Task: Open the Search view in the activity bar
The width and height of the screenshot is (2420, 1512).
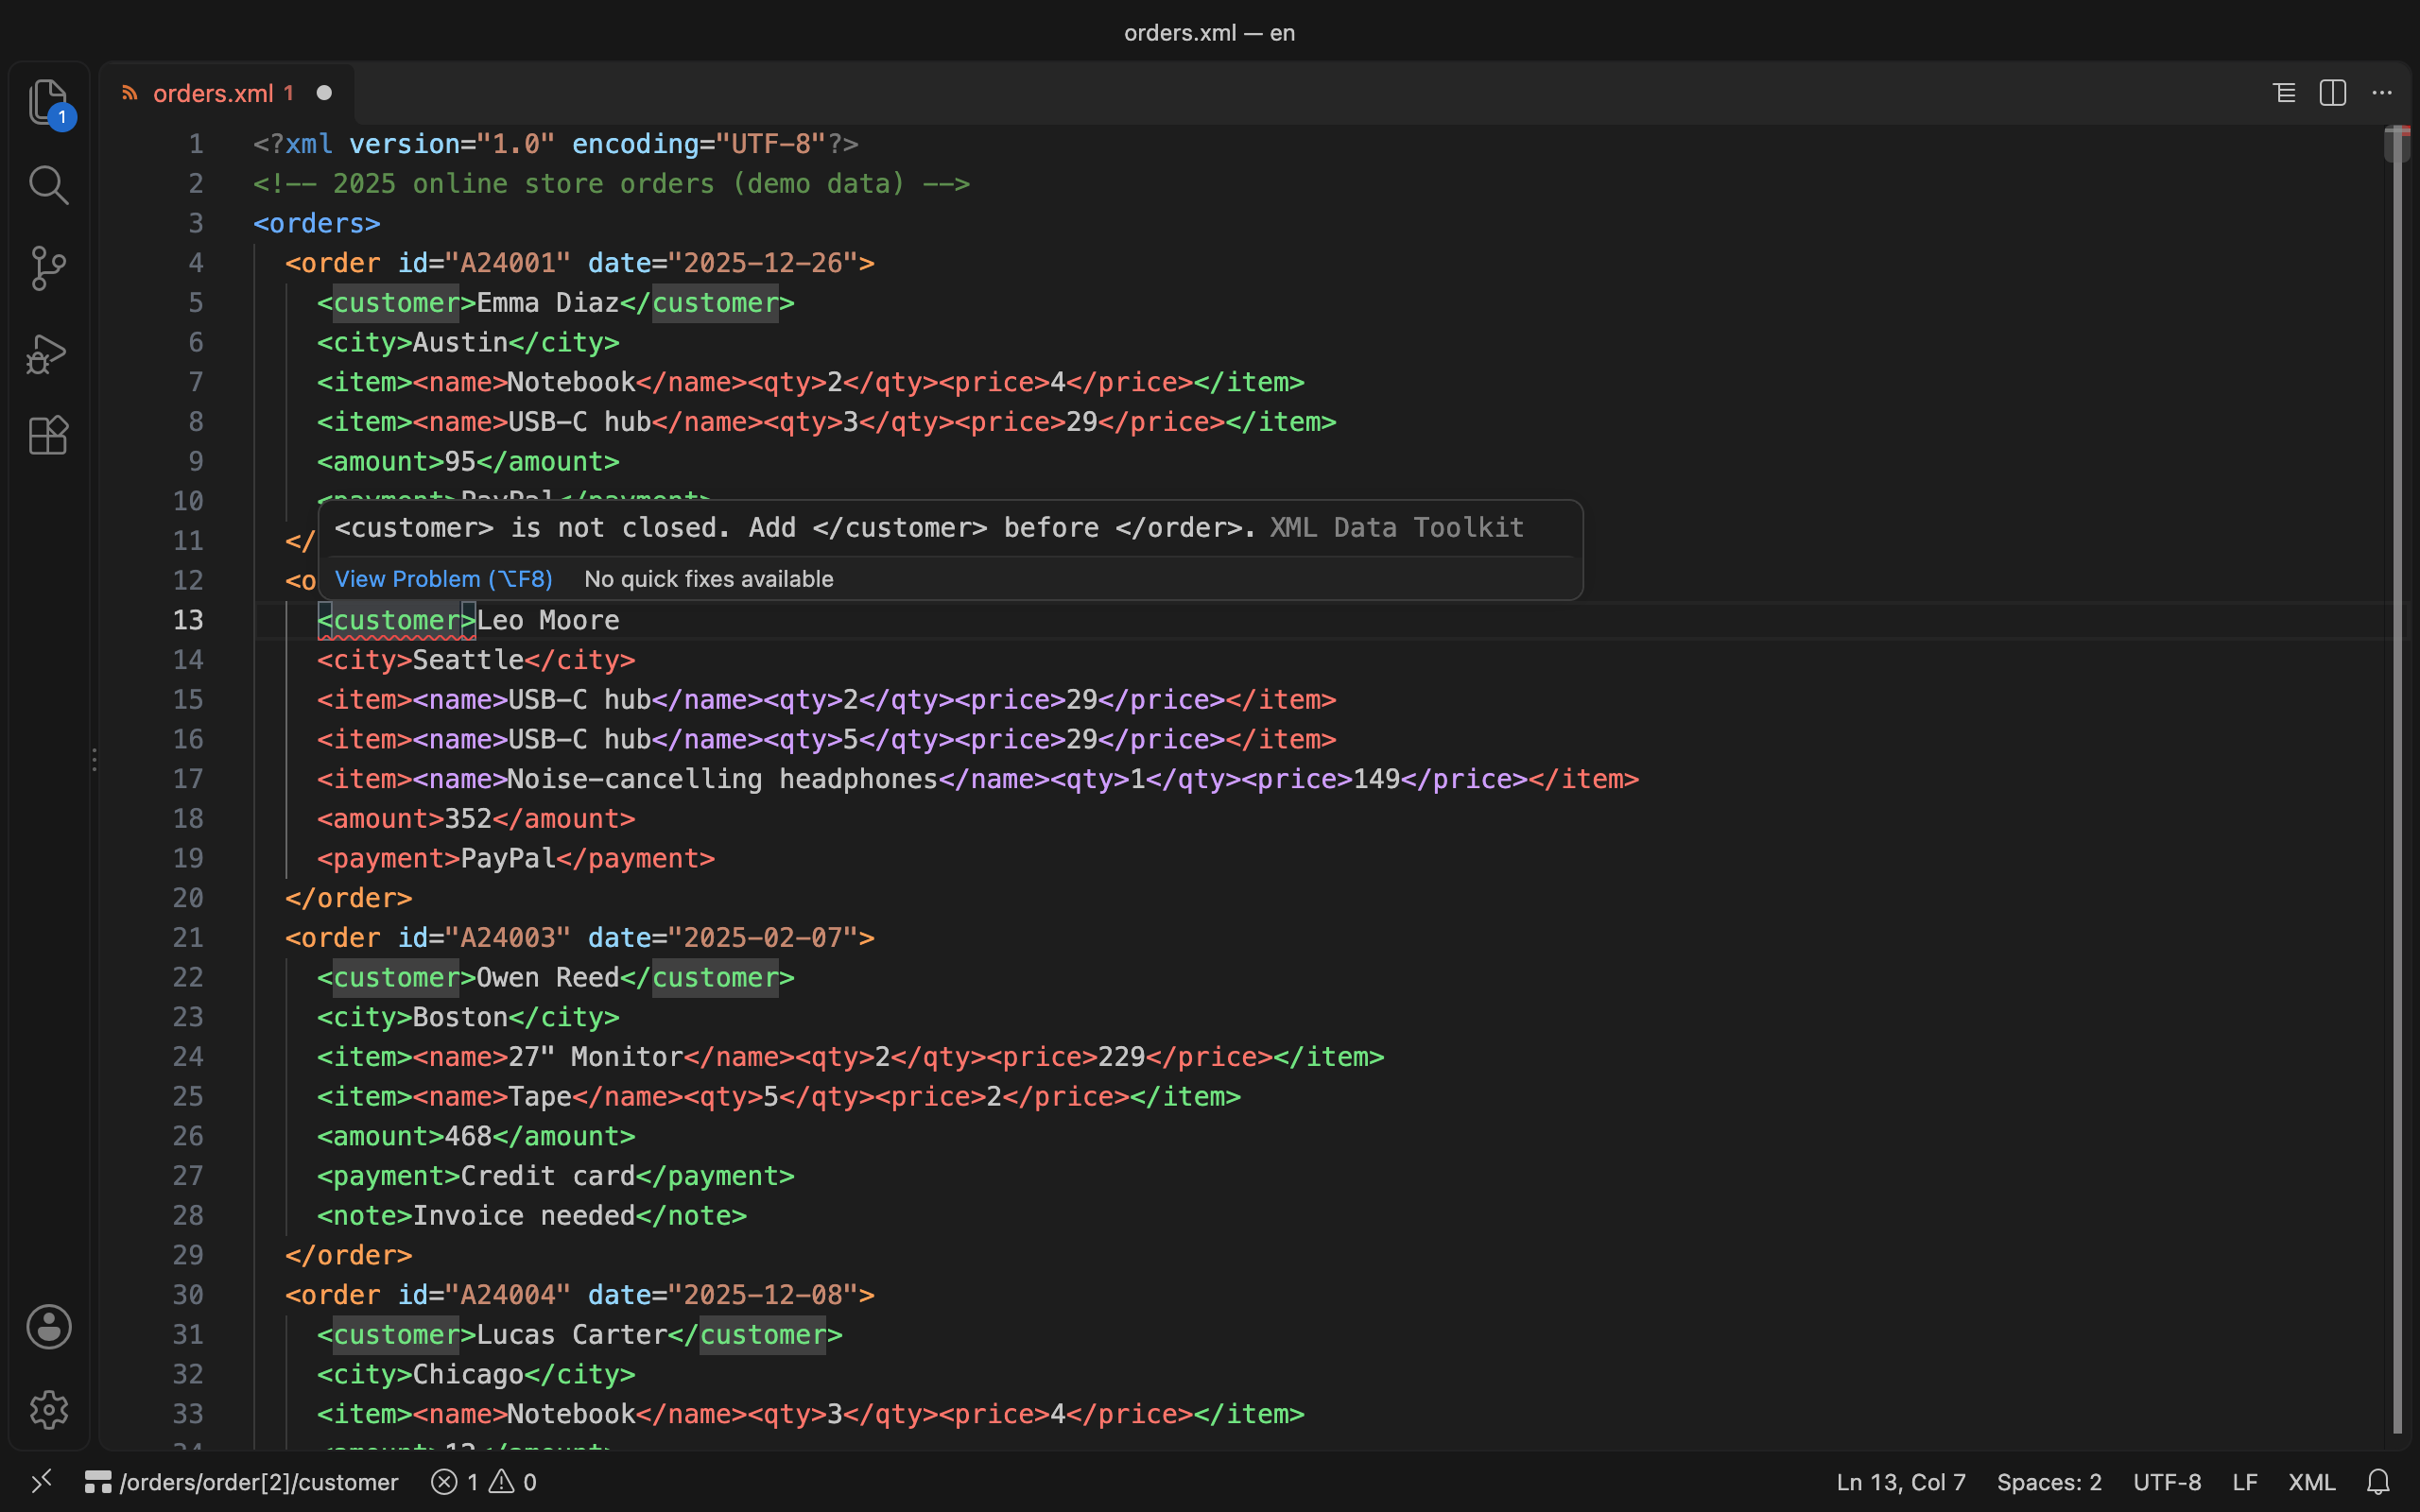Action: coord(48,185)
